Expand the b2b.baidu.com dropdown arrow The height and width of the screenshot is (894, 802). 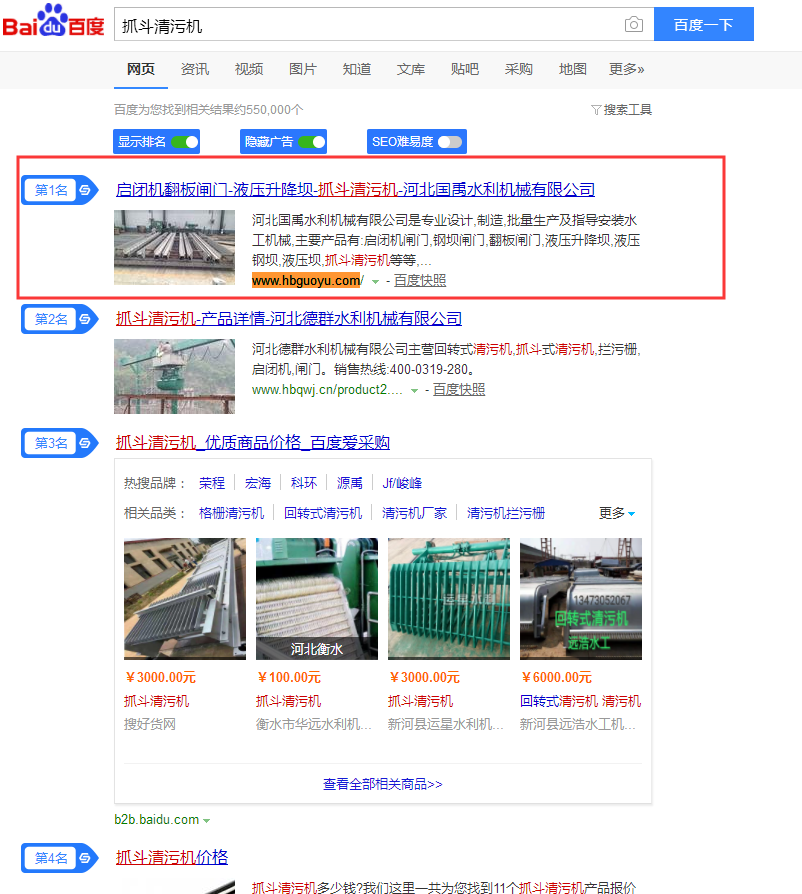[x=206, y=820]
